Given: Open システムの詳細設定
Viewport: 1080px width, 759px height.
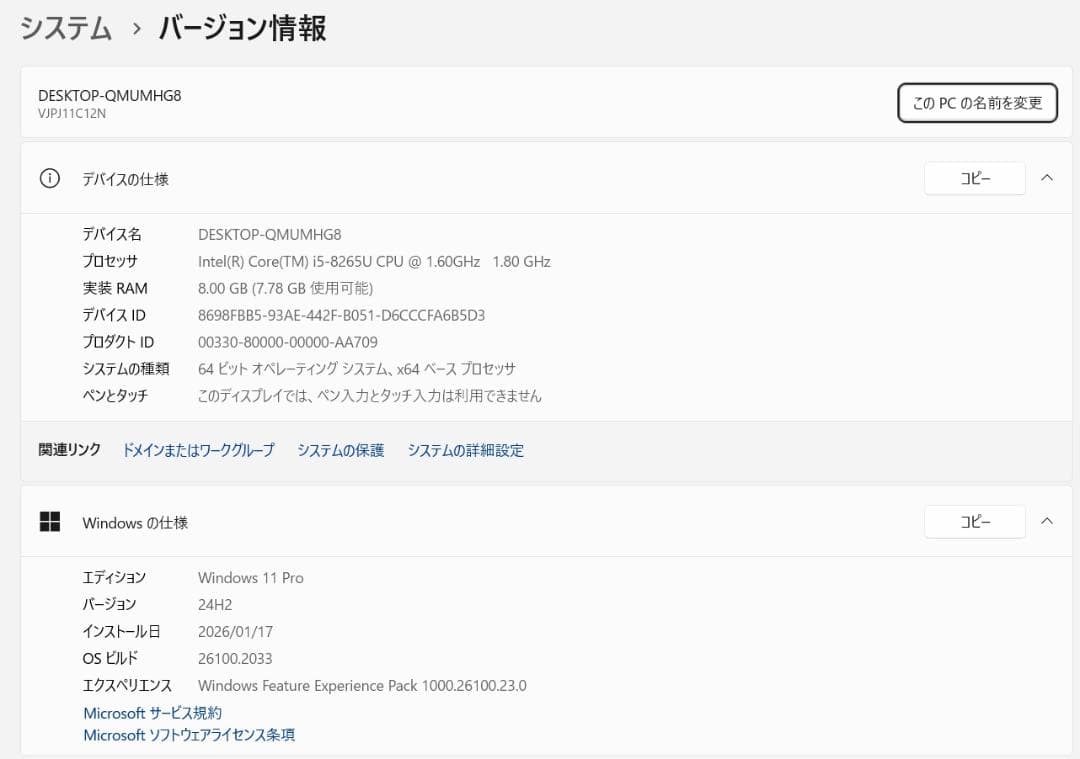Looking at the screenshot, I should point(465,450).
